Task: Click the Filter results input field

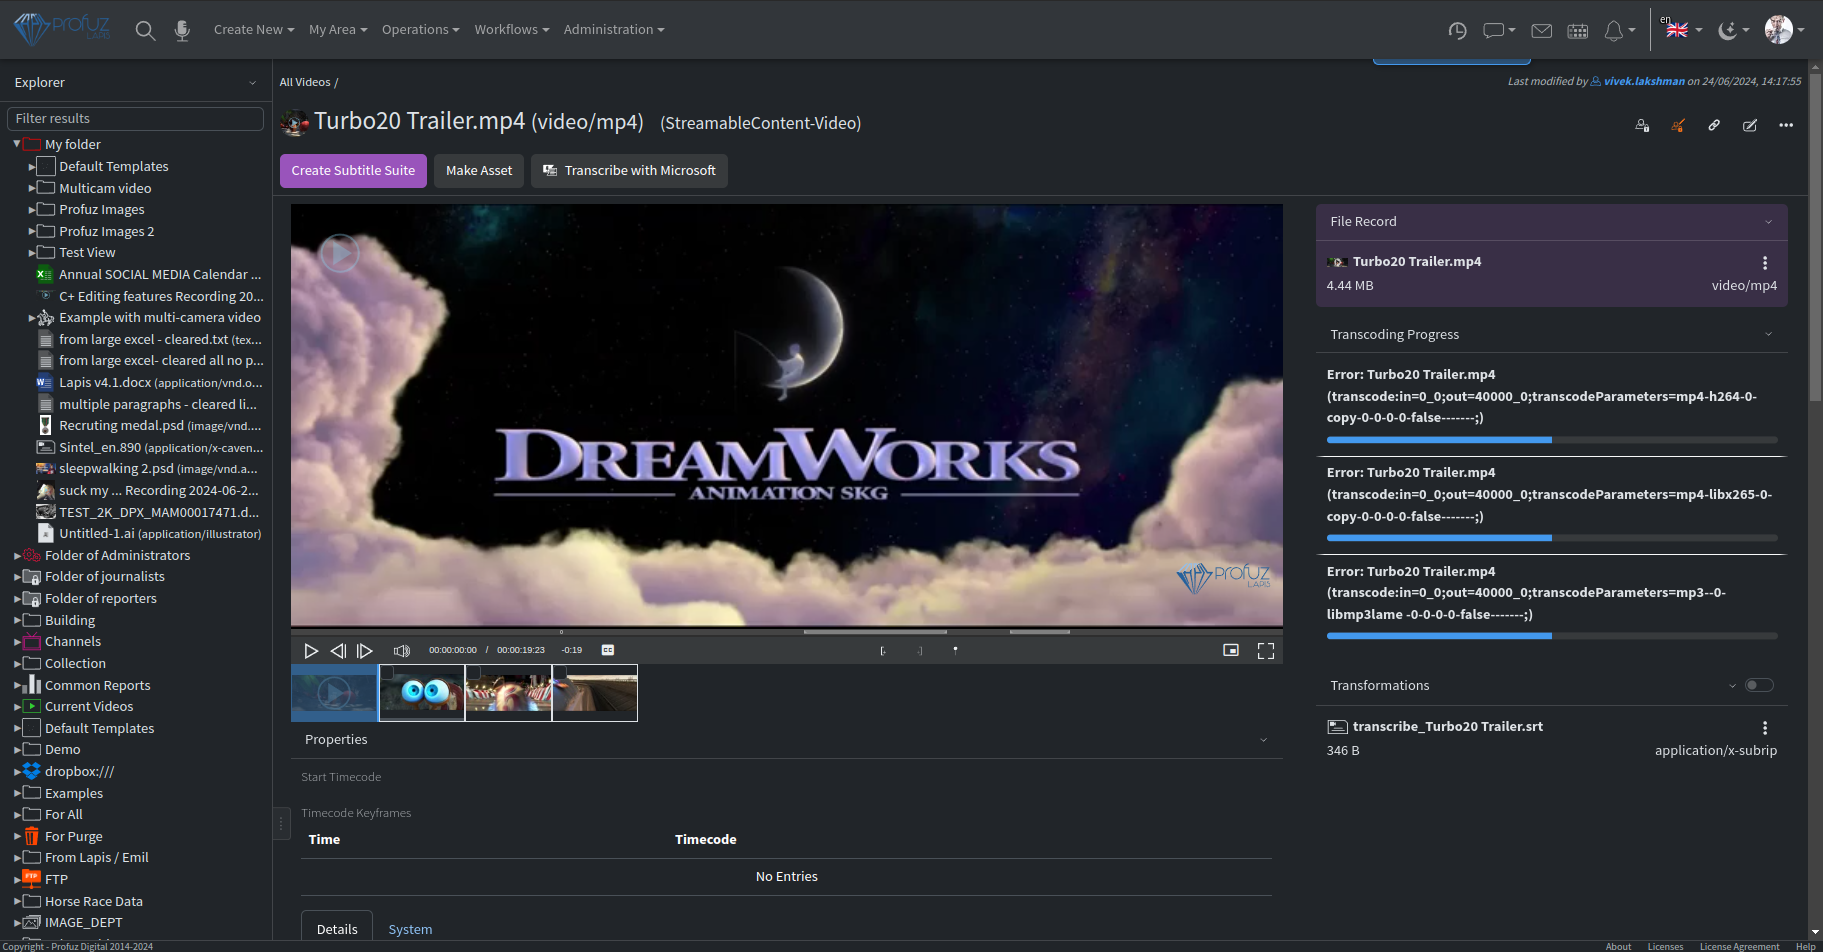Action: click(x=135, y=119)
